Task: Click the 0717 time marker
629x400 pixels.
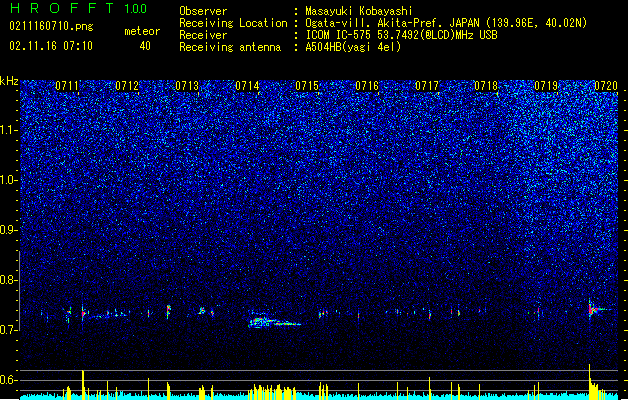Action: click(x=427, y=86)
